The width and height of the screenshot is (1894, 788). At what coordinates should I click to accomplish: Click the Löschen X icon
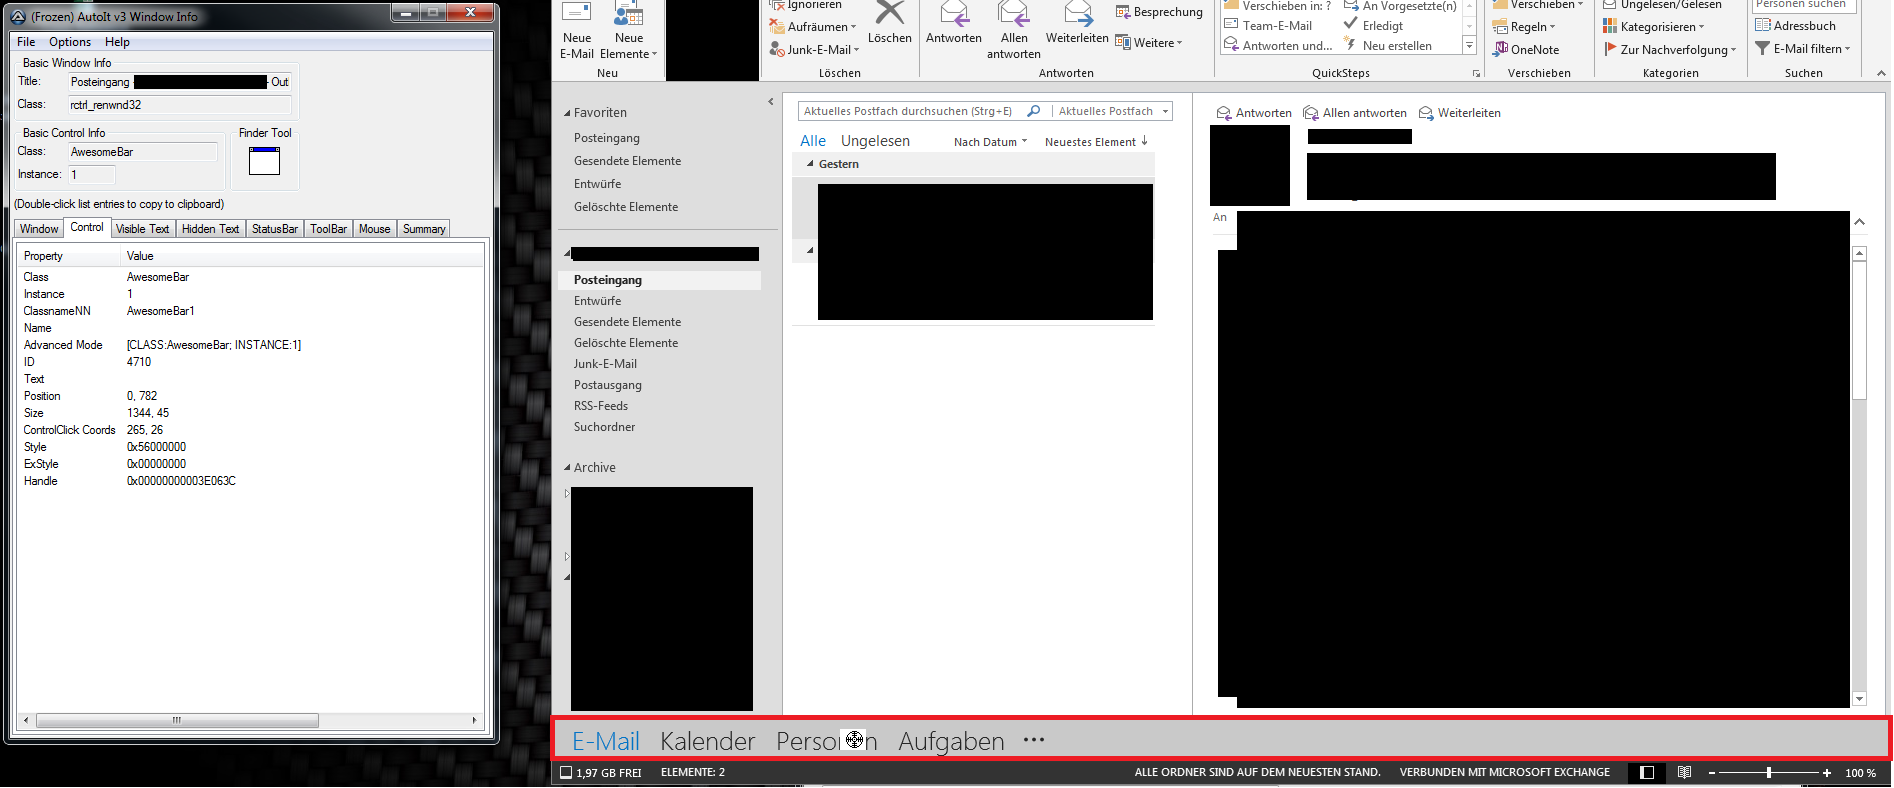point(889,14)
